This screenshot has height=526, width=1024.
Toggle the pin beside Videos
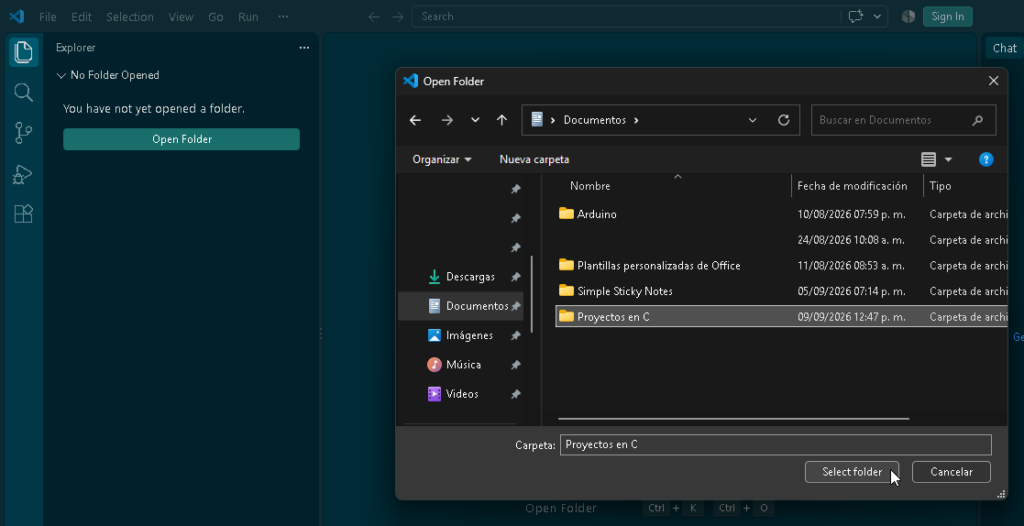click(x=515, y=395)
